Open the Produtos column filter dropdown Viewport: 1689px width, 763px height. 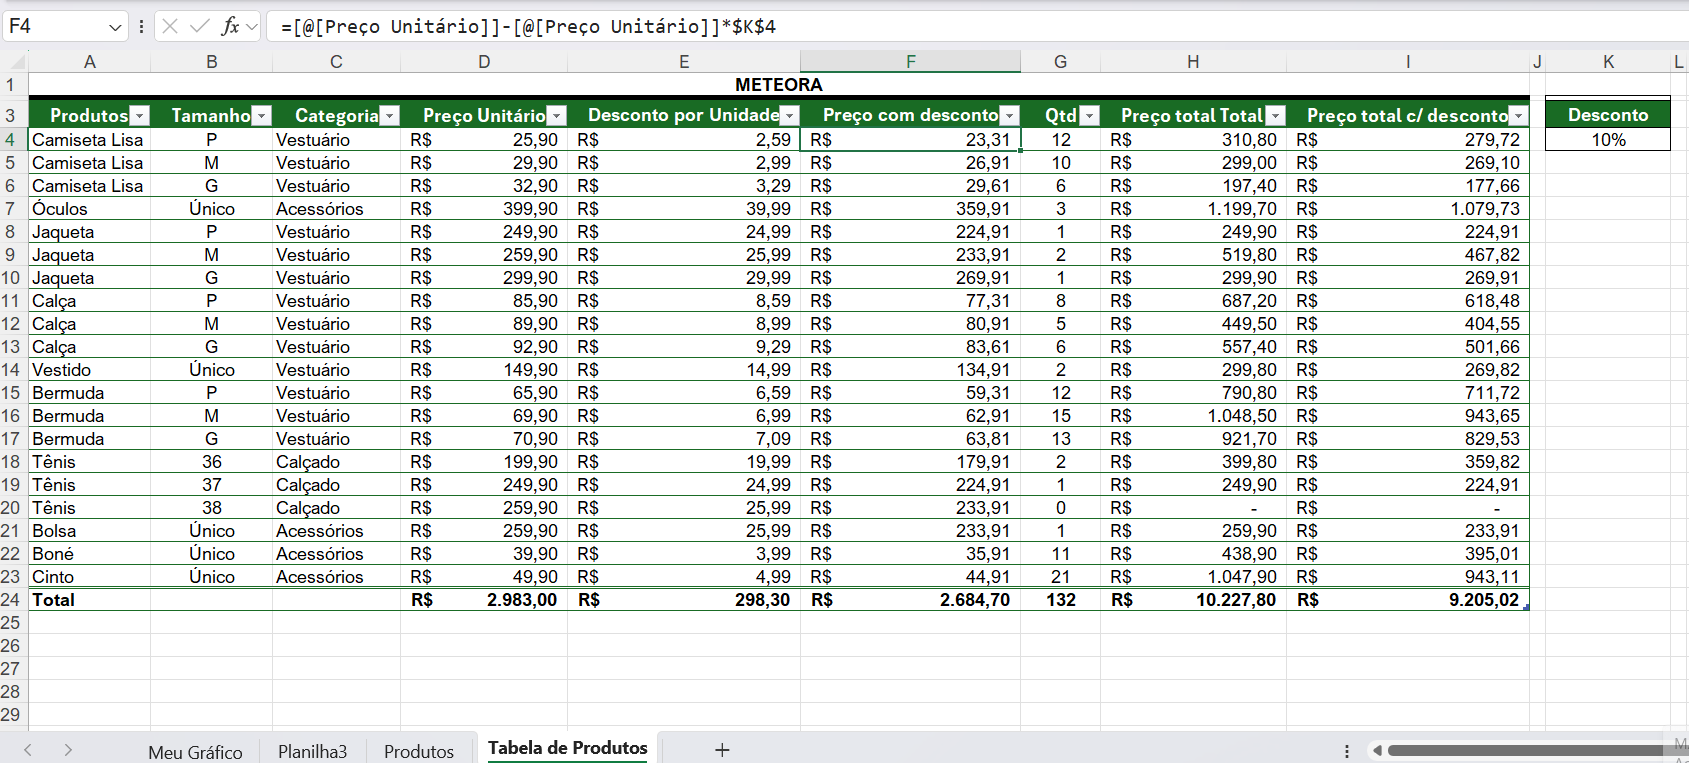tap(140, 116)
